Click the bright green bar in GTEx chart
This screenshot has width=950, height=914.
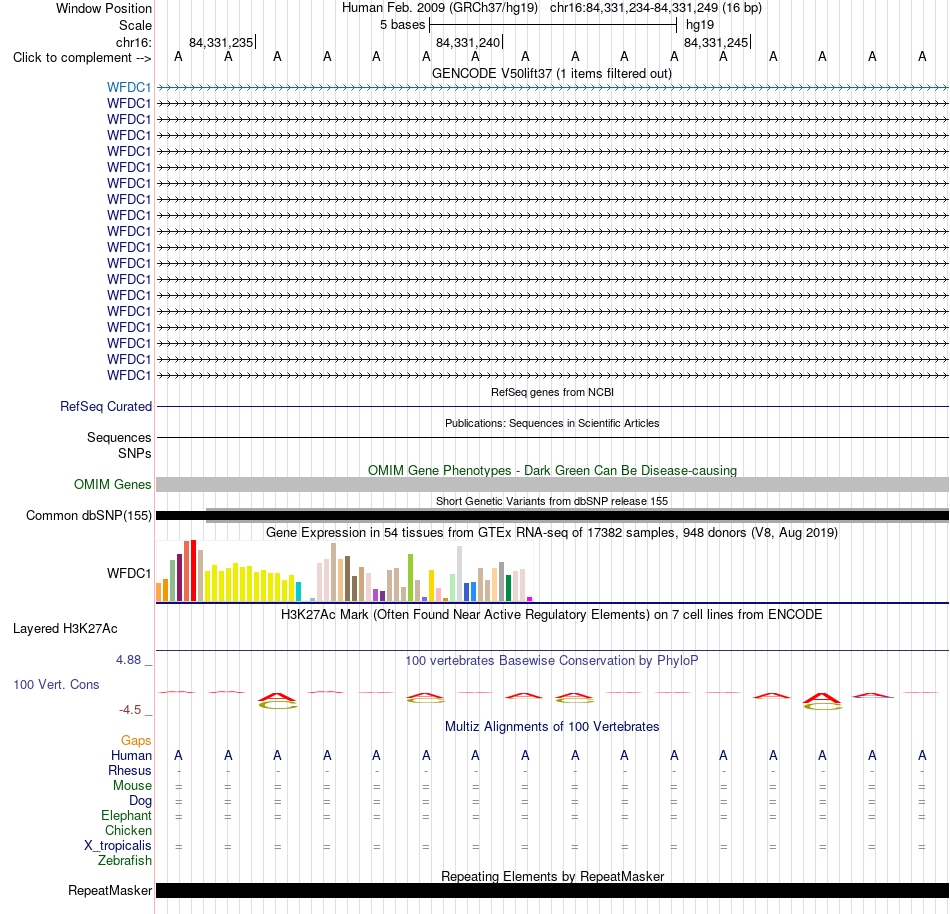pos(410,577)
